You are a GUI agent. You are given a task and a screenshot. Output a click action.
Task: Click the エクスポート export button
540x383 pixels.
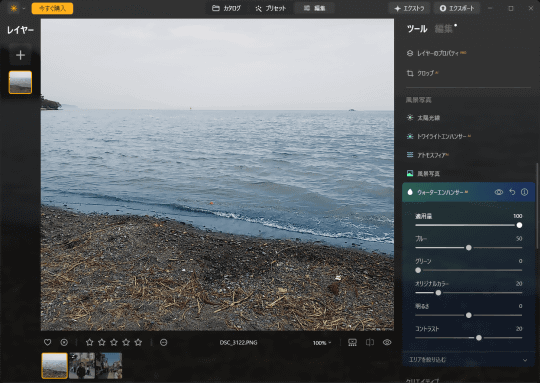[457, 8]
